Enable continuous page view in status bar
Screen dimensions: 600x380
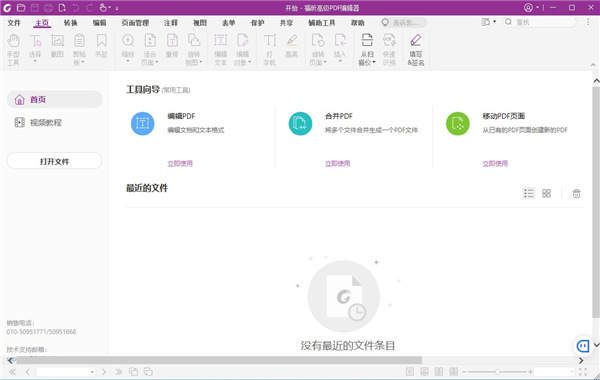click(x=424, y=372)
